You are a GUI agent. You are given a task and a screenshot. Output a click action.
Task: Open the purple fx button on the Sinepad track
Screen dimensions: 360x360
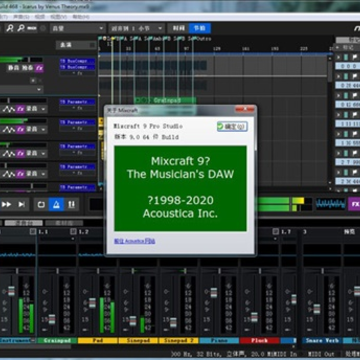tap(20, 153)
